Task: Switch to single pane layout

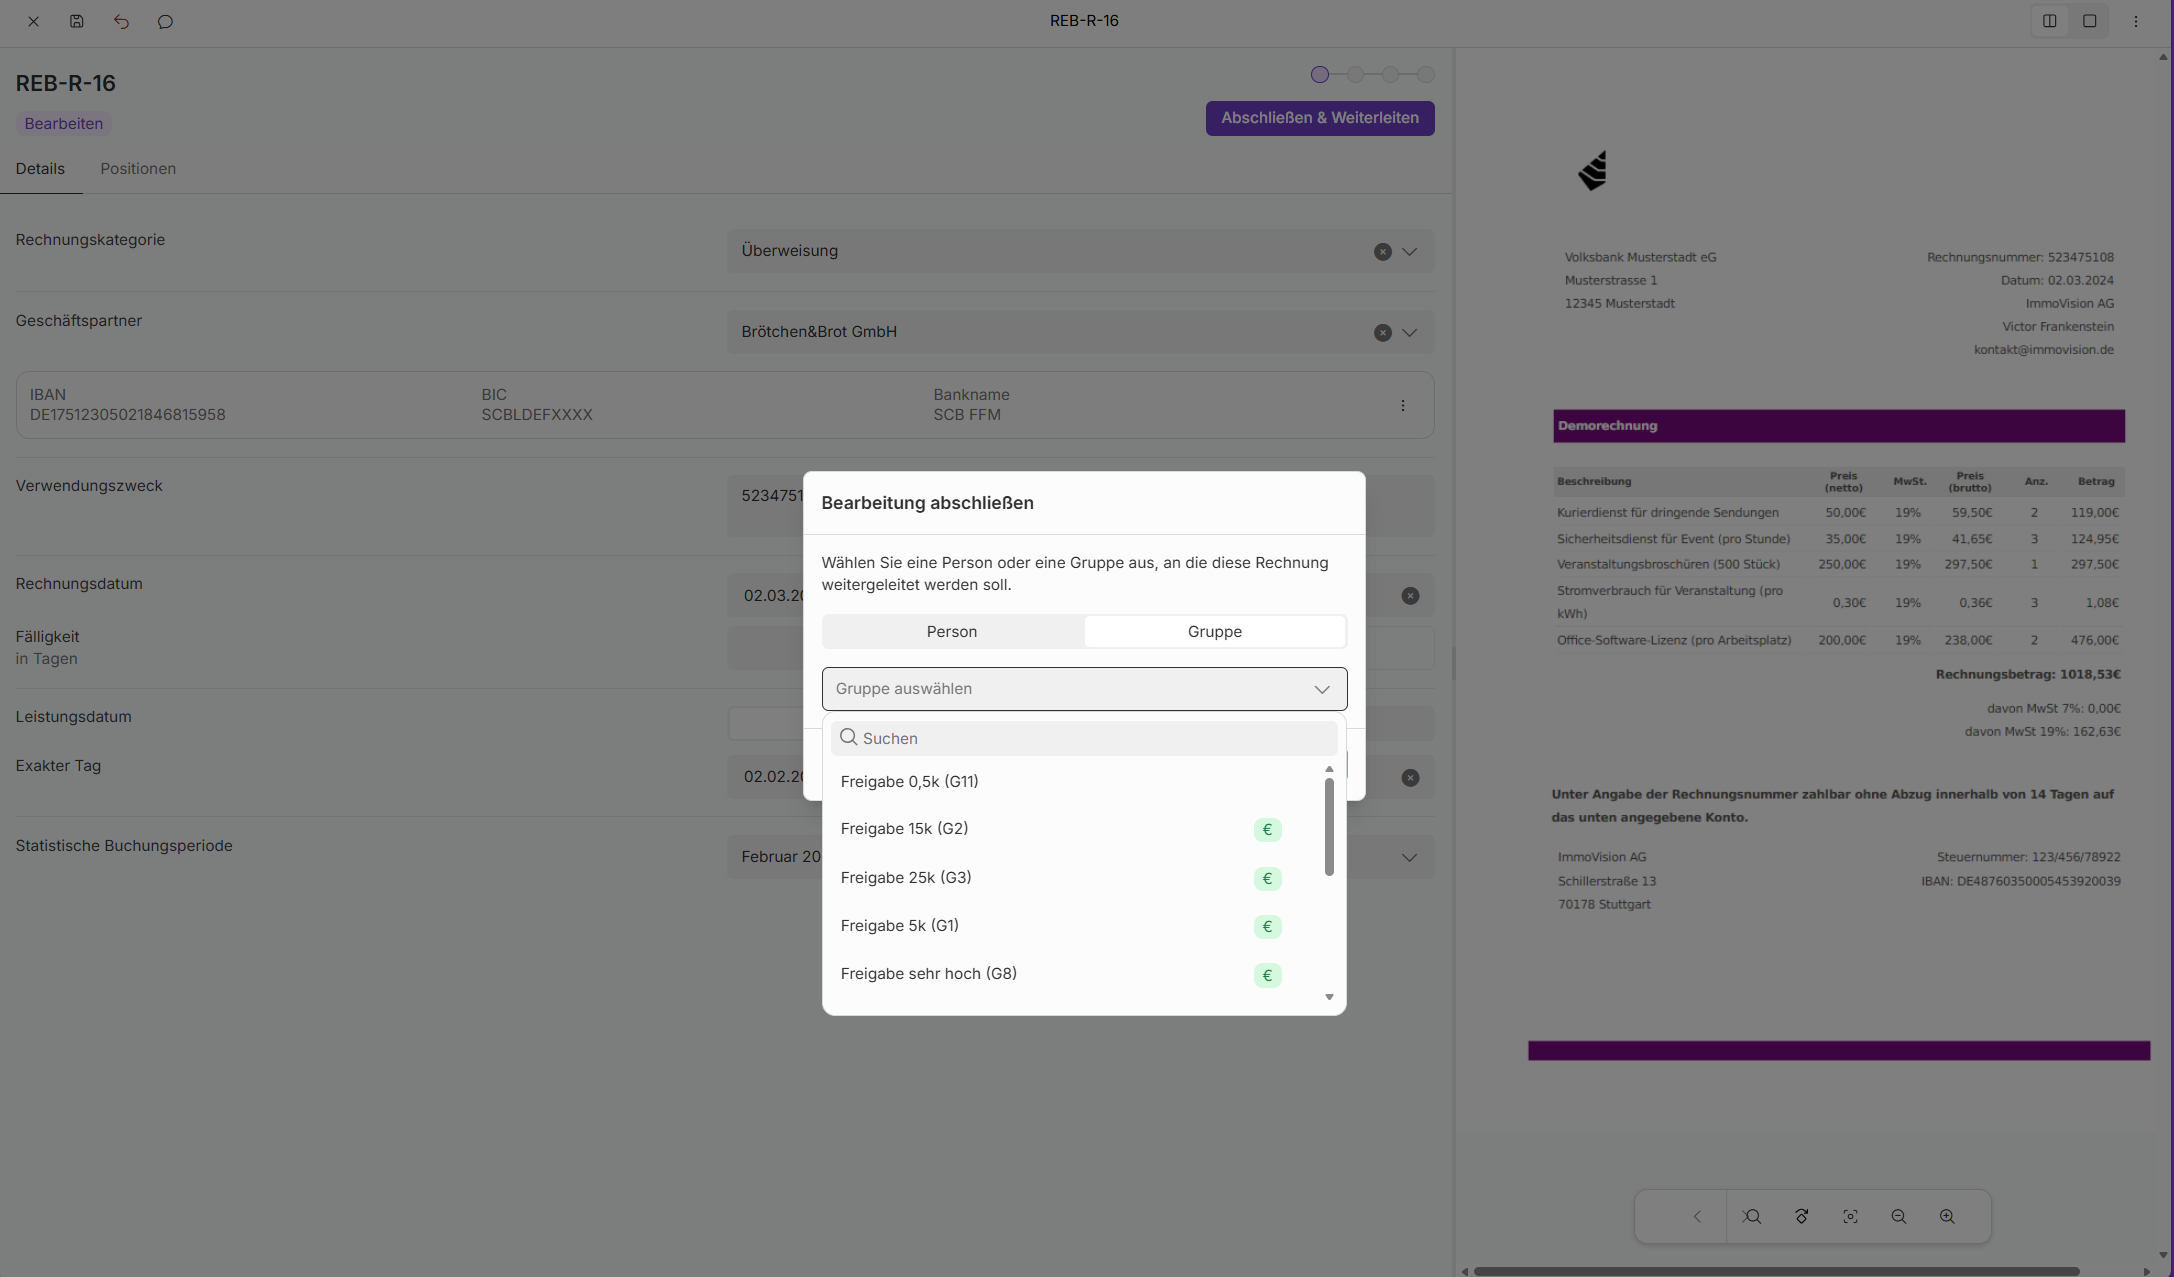Action: pos(2089,21)
